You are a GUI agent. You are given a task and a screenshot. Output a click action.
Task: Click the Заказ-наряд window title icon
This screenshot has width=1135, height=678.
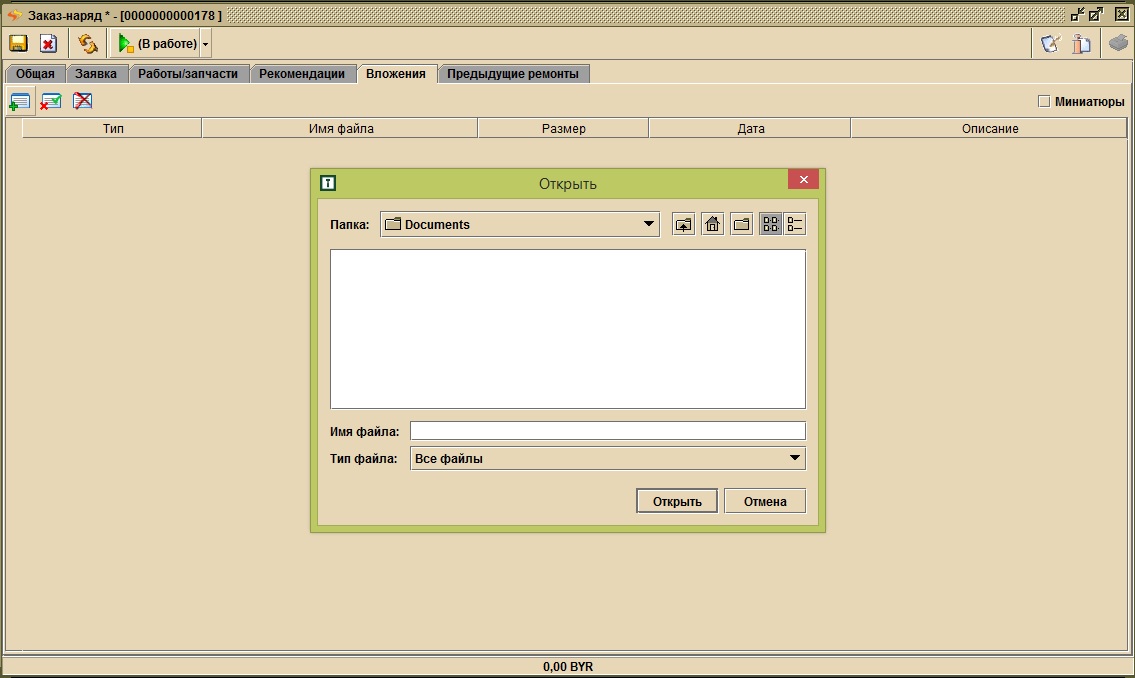pyautogui.click(x=14, y=14)
